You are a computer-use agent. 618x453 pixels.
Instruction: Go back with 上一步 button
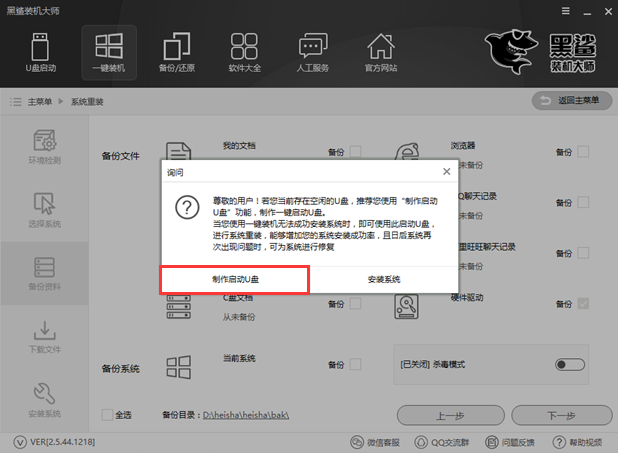point(450,415)
